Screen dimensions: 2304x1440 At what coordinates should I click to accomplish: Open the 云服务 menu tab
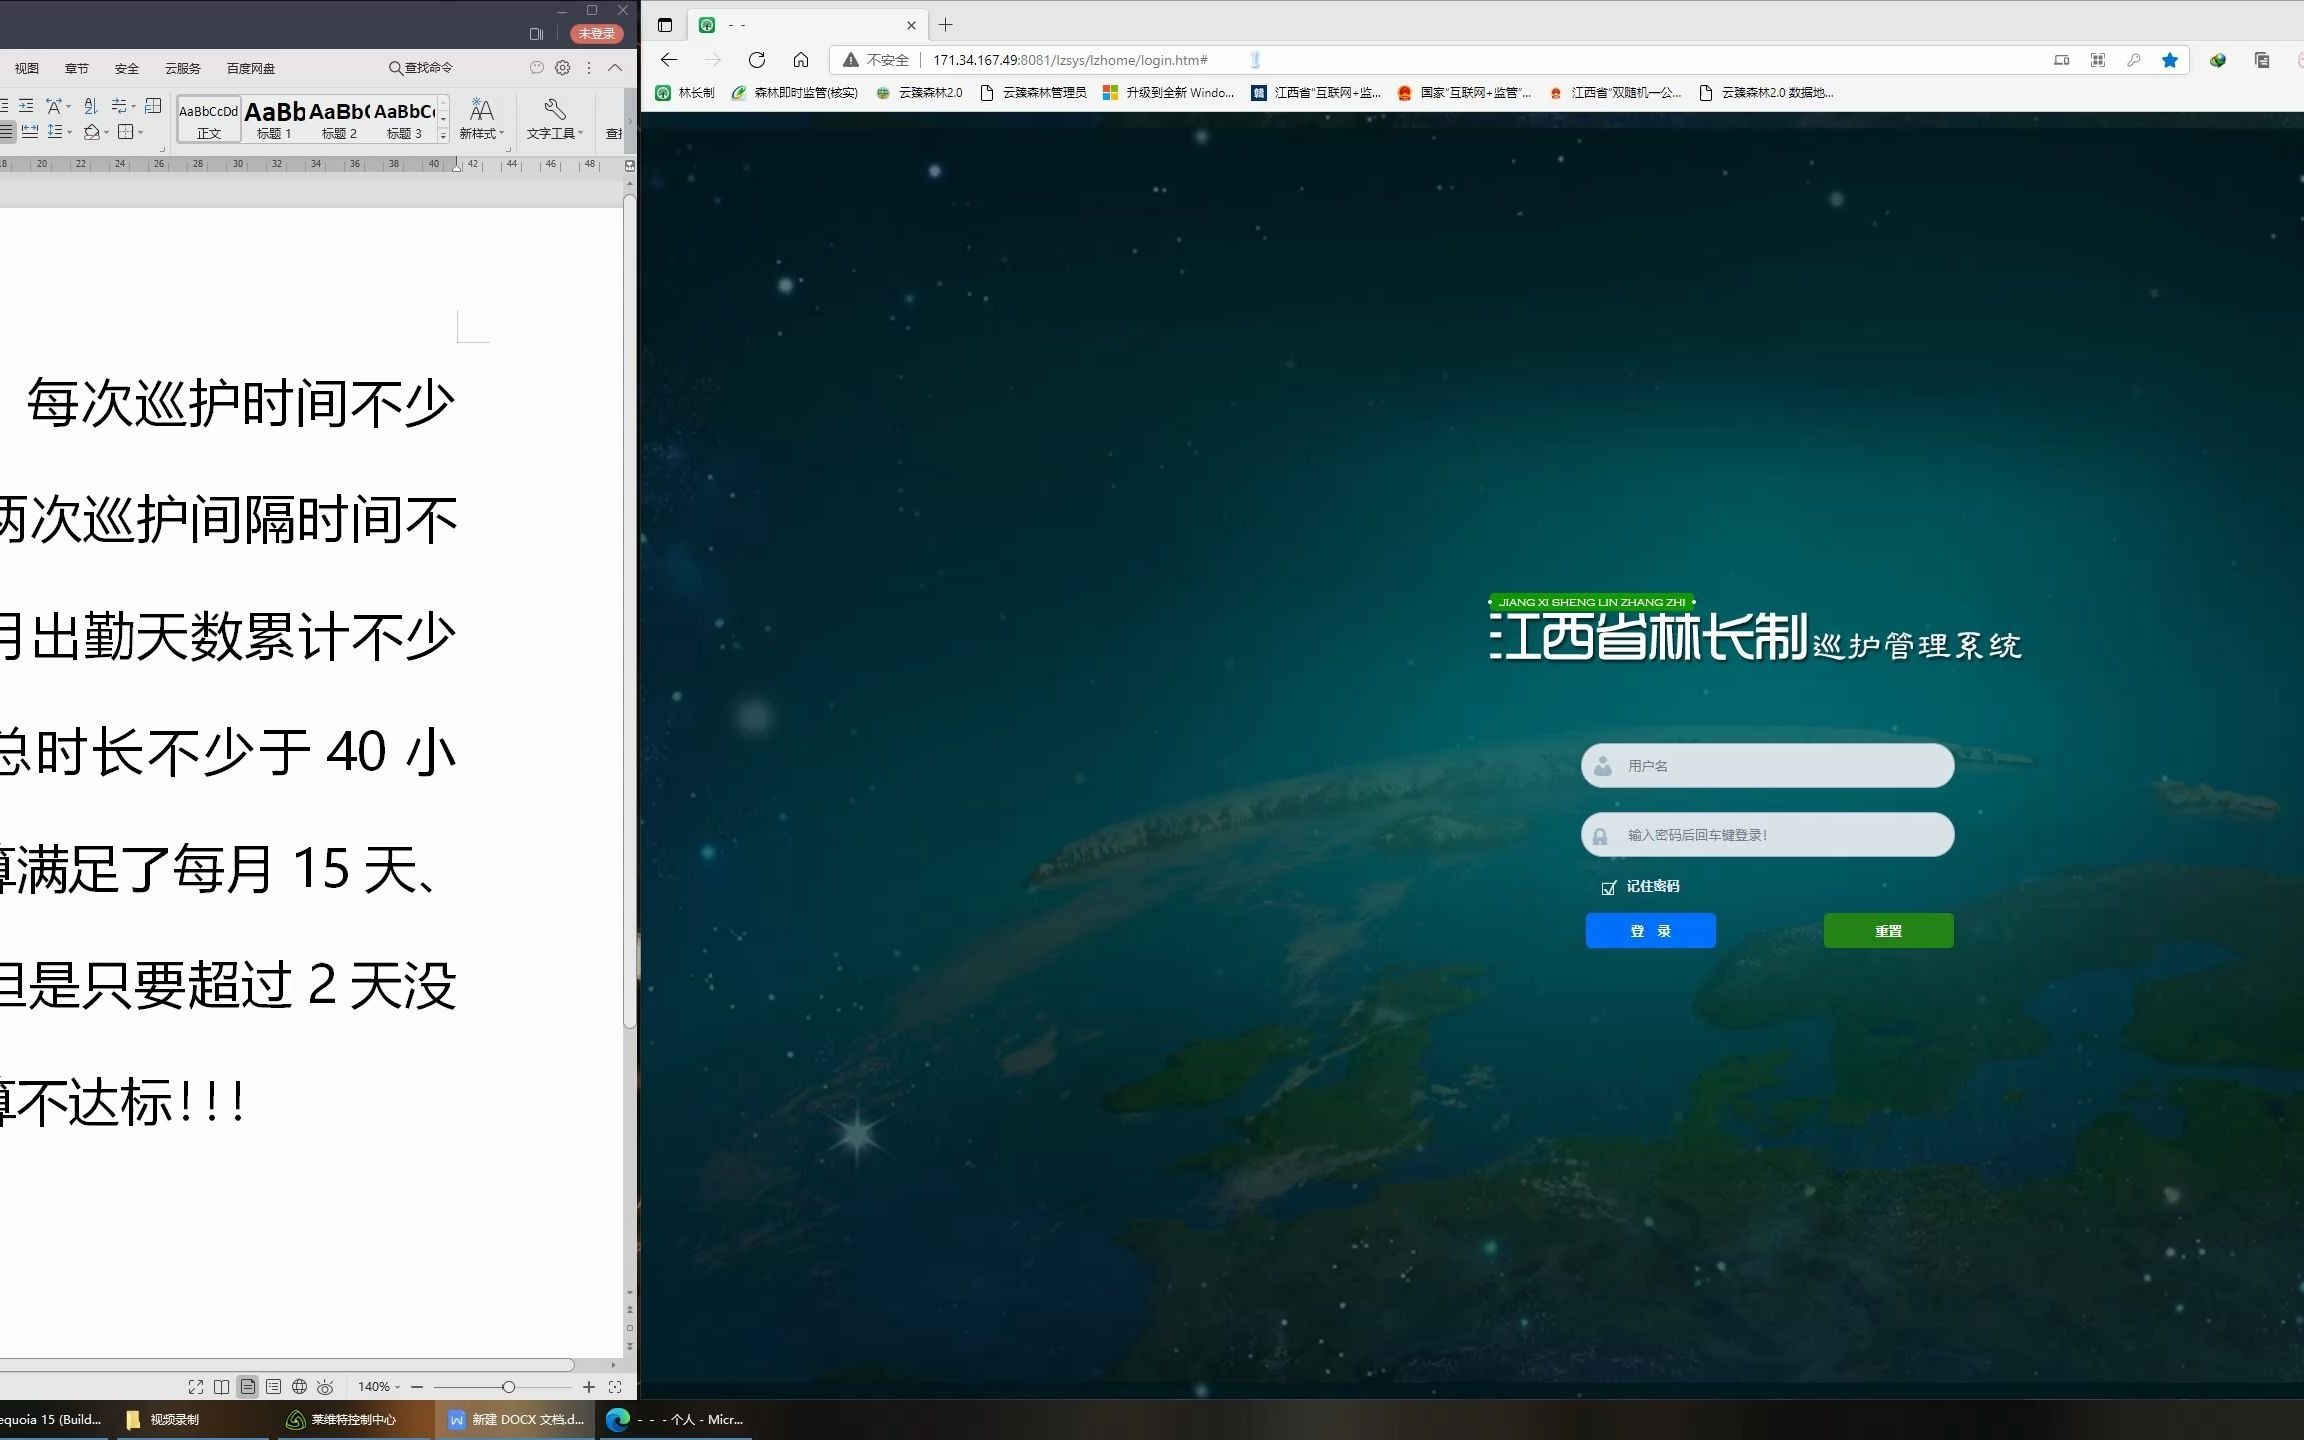pyautogui.click(x=183, y=68)
